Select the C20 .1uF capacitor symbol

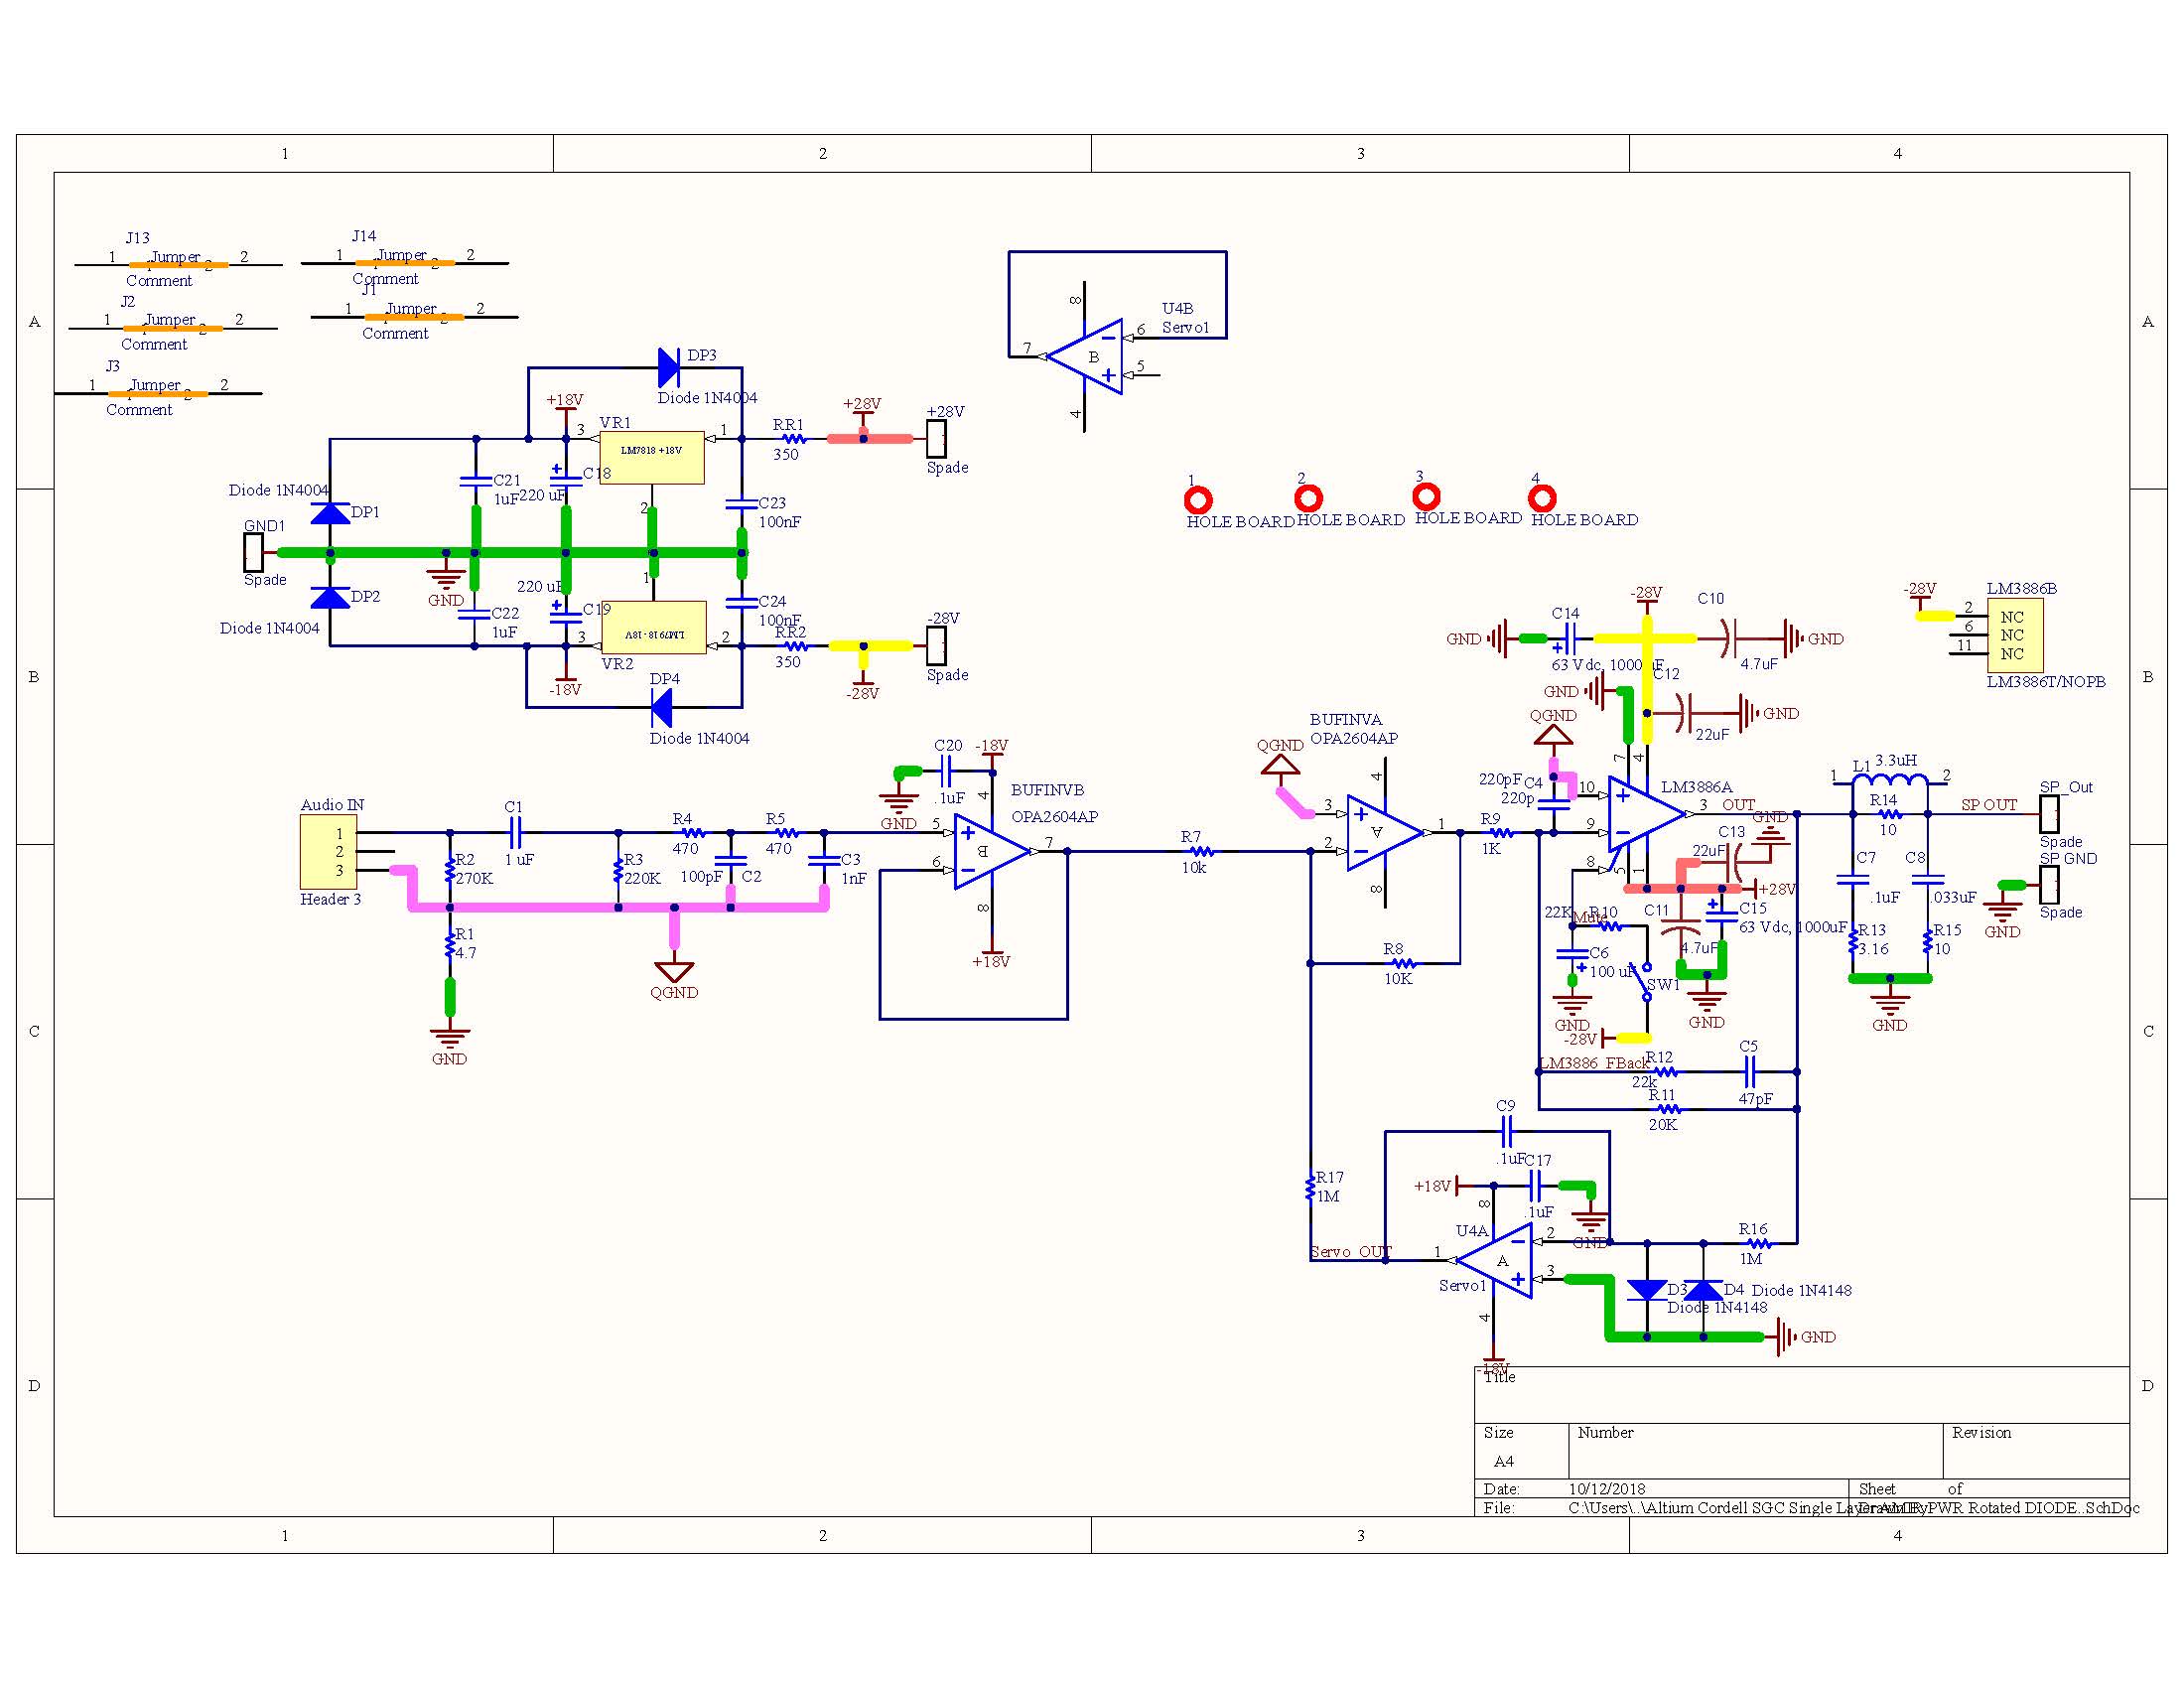point(946,772)
